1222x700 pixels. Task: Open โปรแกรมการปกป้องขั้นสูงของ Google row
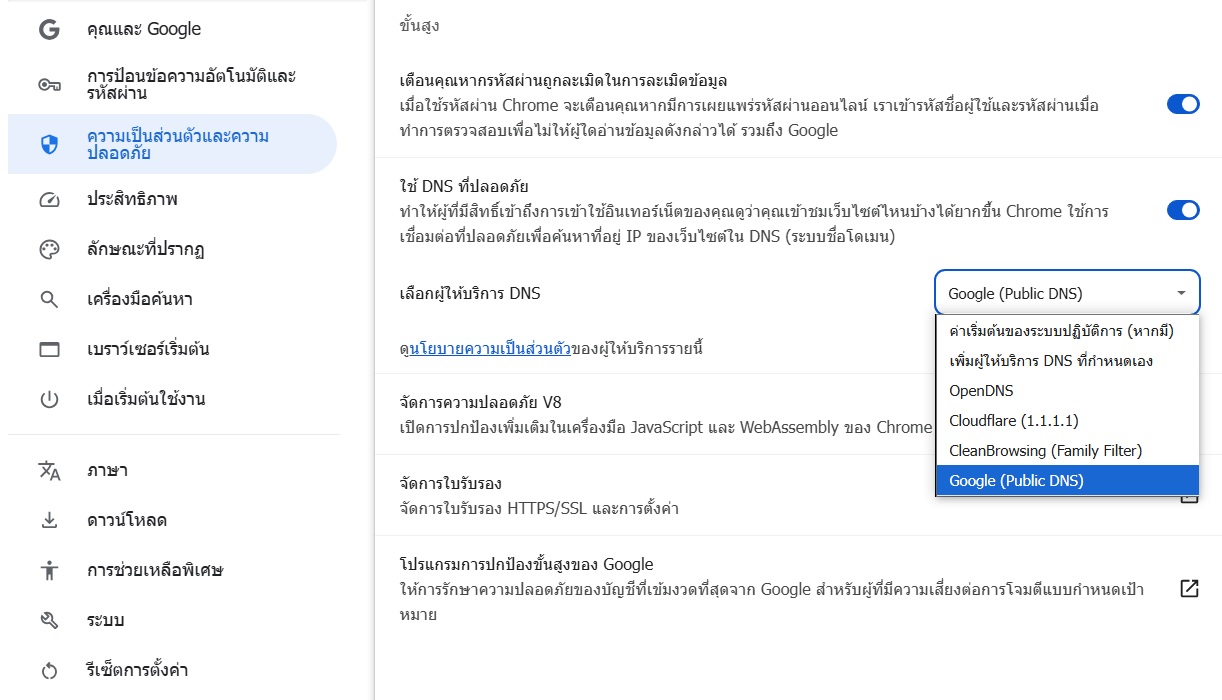[x=799, y=589]
